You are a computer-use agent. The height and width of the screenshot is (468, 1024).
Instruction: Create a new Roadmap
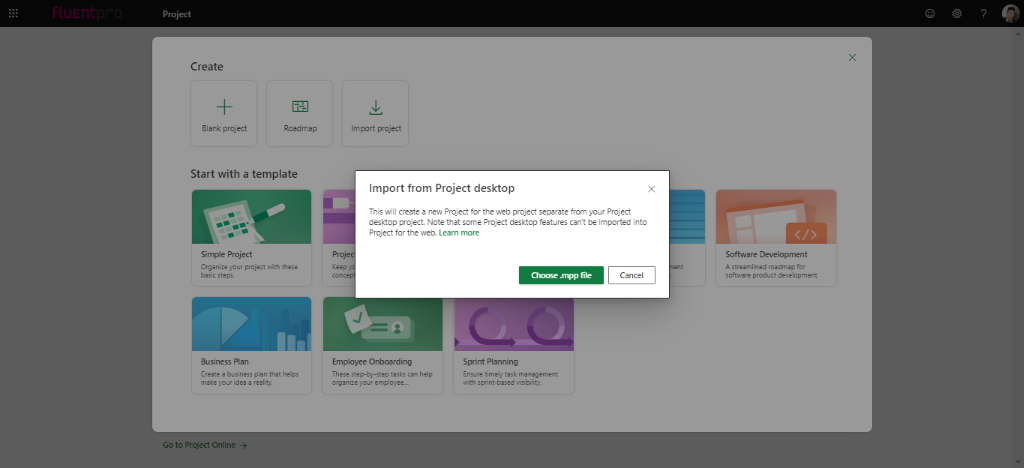point(300,114)
